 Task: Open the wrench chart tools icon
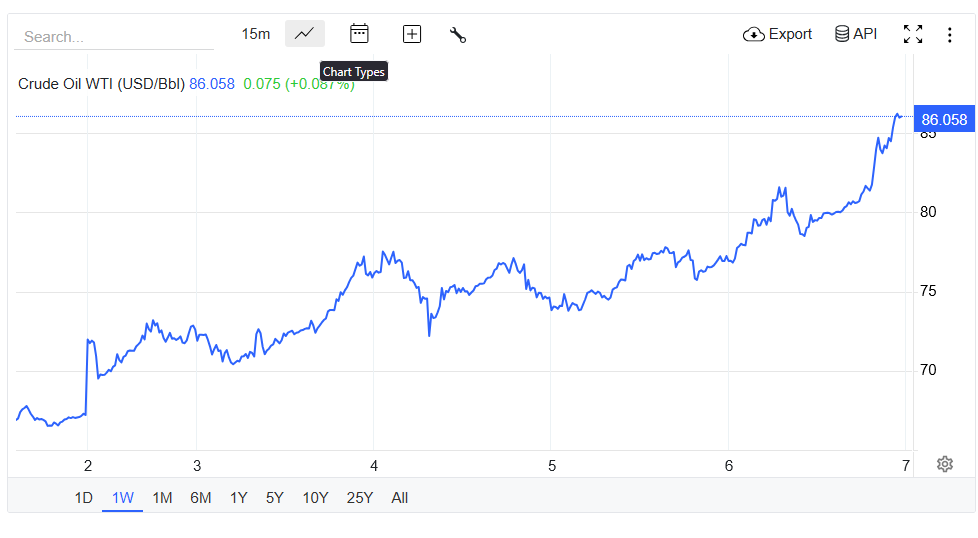pyautogui.click(x=458, y=34)
